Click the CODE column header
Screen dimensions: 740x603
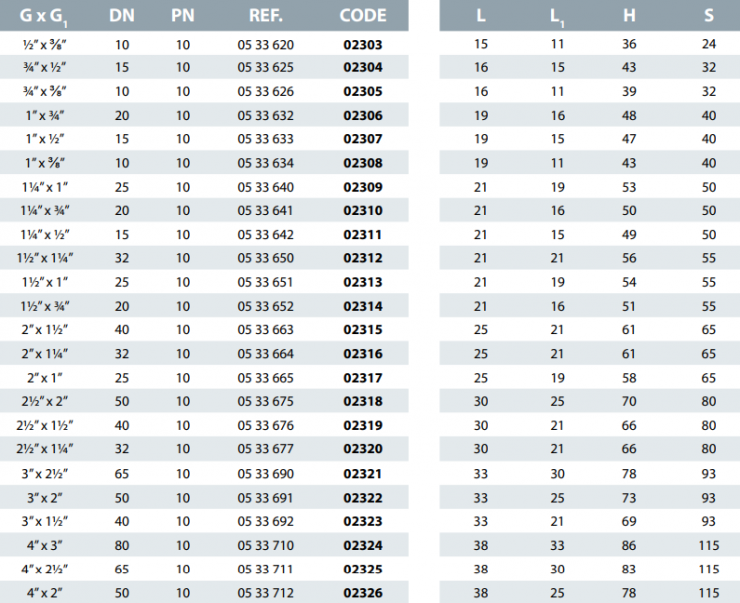362,16
